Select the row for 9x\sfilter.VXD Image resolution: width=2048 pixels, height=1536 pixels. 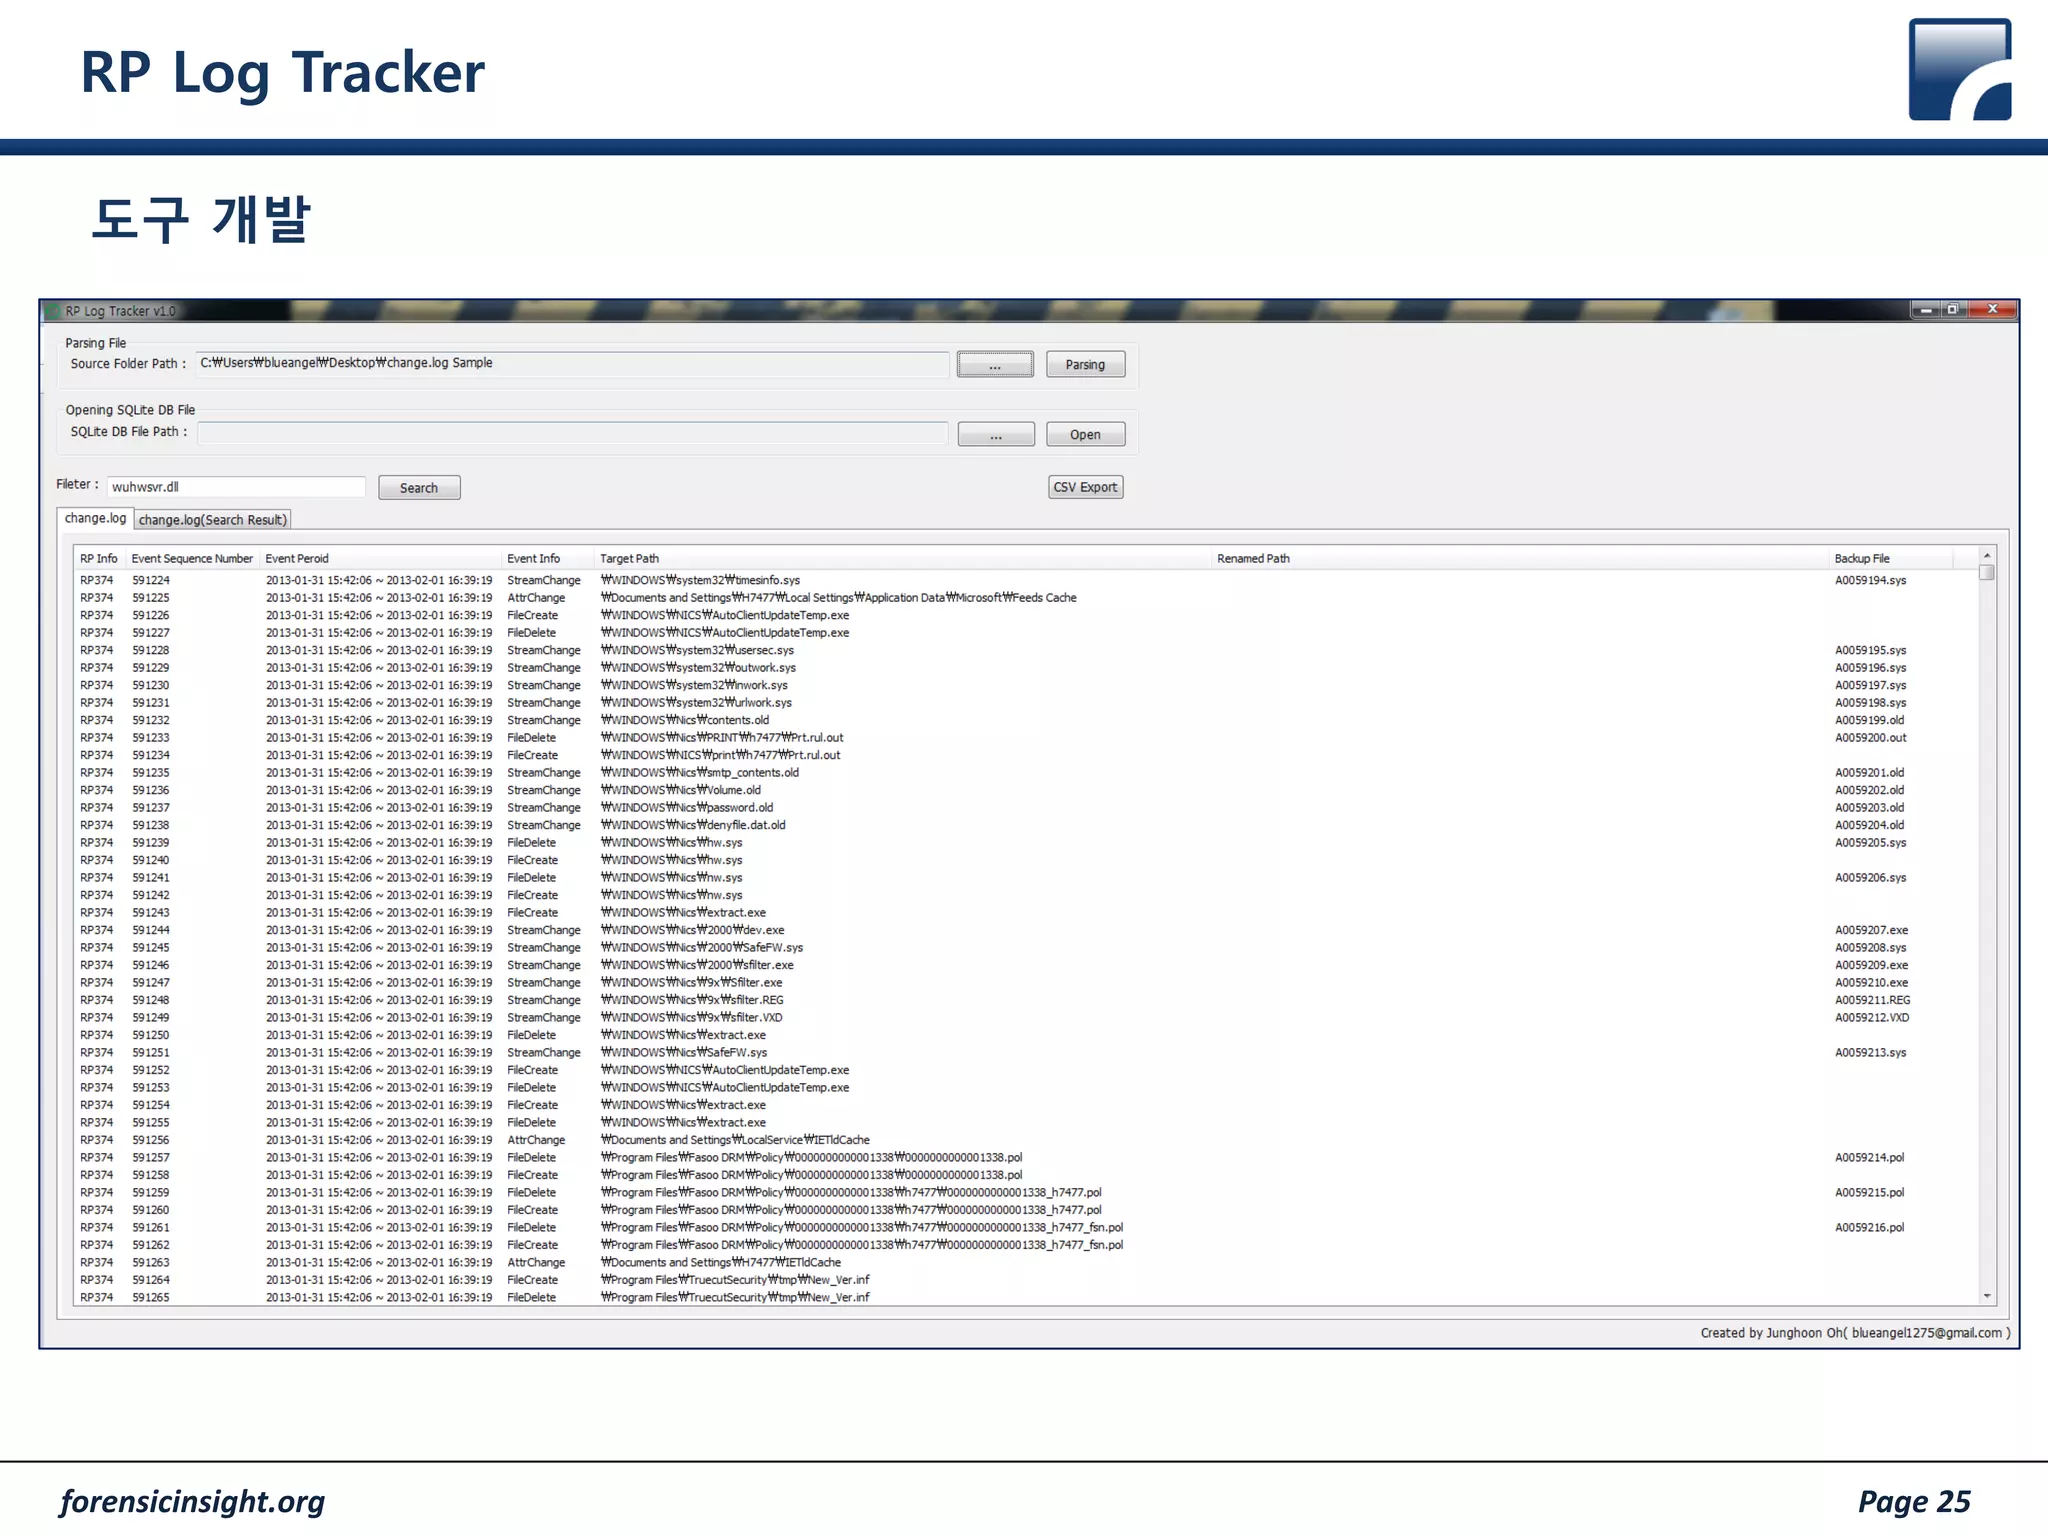(1025, 1018)
